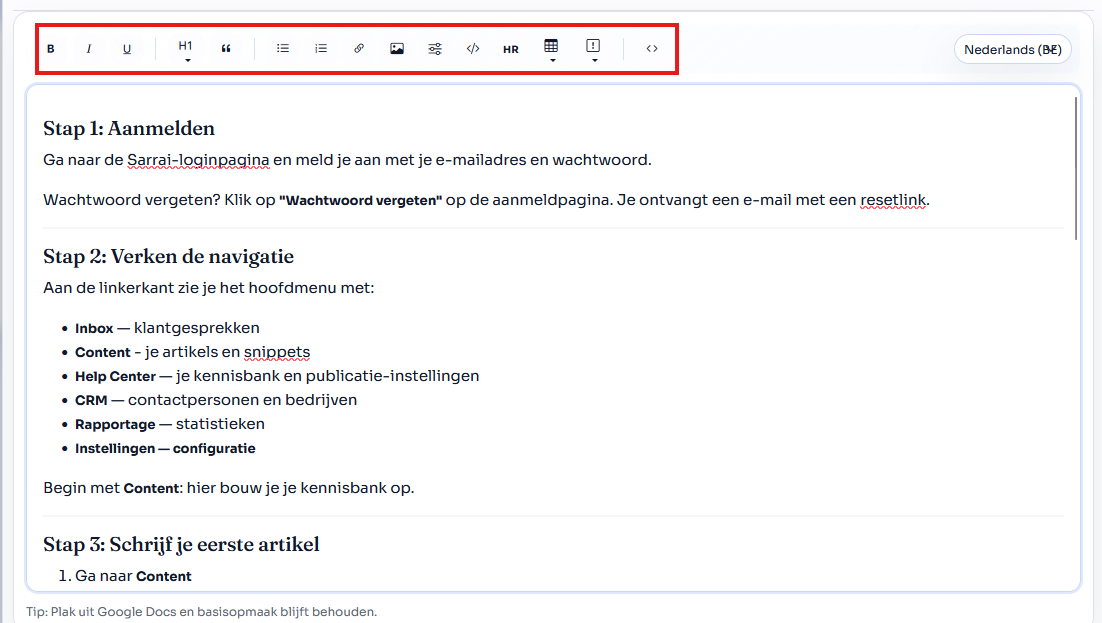Insert a horizontal rule with HR
1102x623 pixels.
click(x=511, y=47)
